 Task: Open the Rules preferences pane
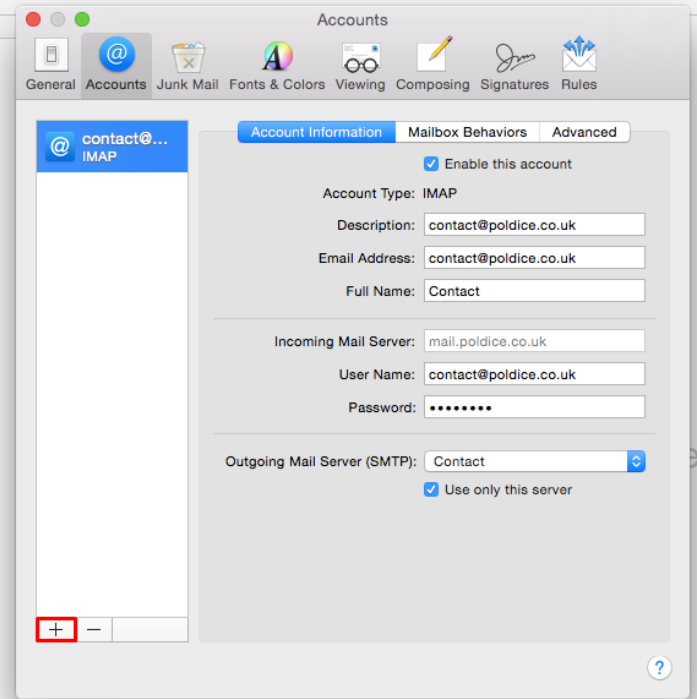coord(578,64)
